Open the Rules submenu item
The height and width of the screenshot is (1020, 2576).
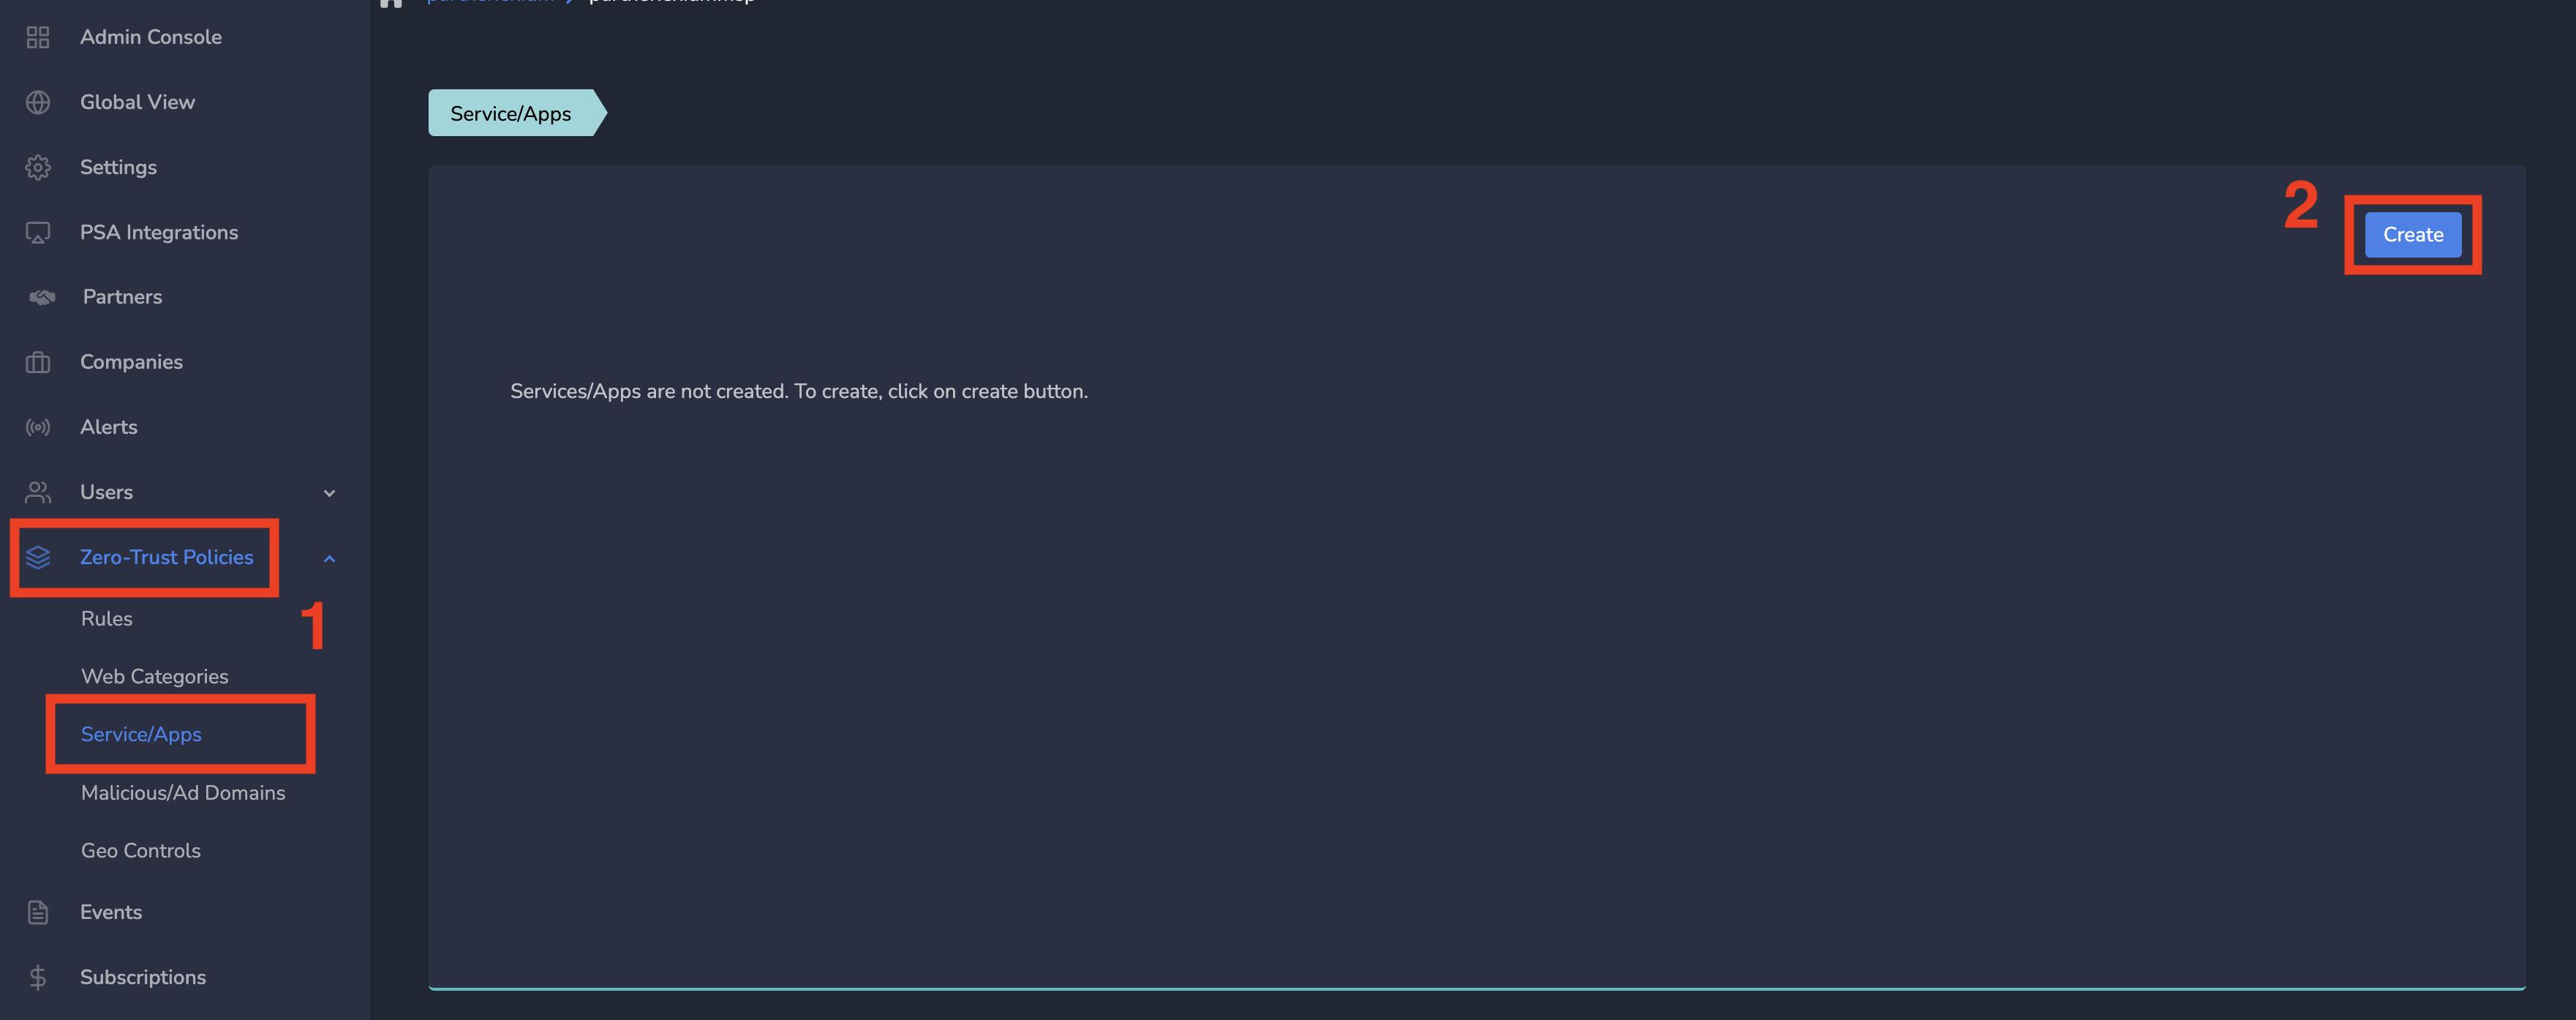pos(106,619)
